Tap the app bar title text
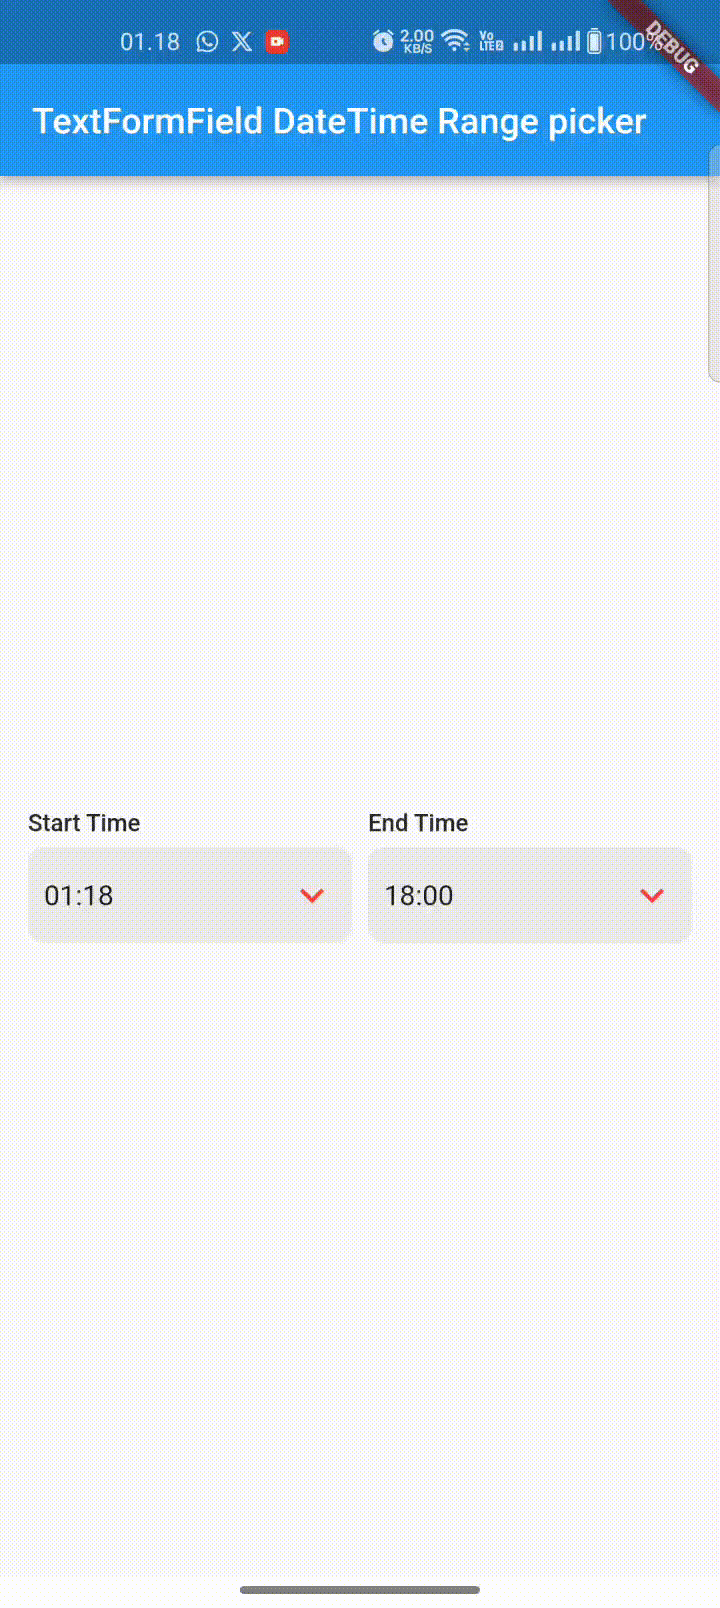The image size is (720, 1608). (338, 120)
